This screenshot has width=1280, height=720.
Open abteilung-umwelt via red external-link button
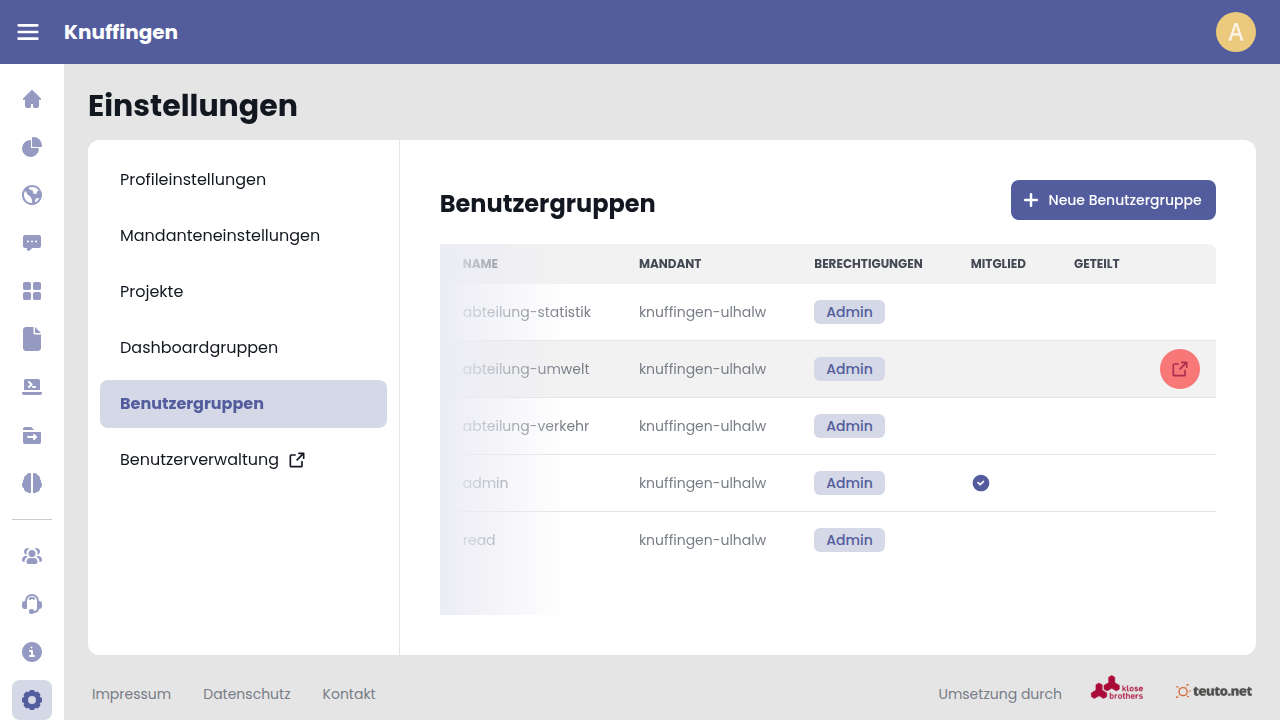[x=1179, y=369]
